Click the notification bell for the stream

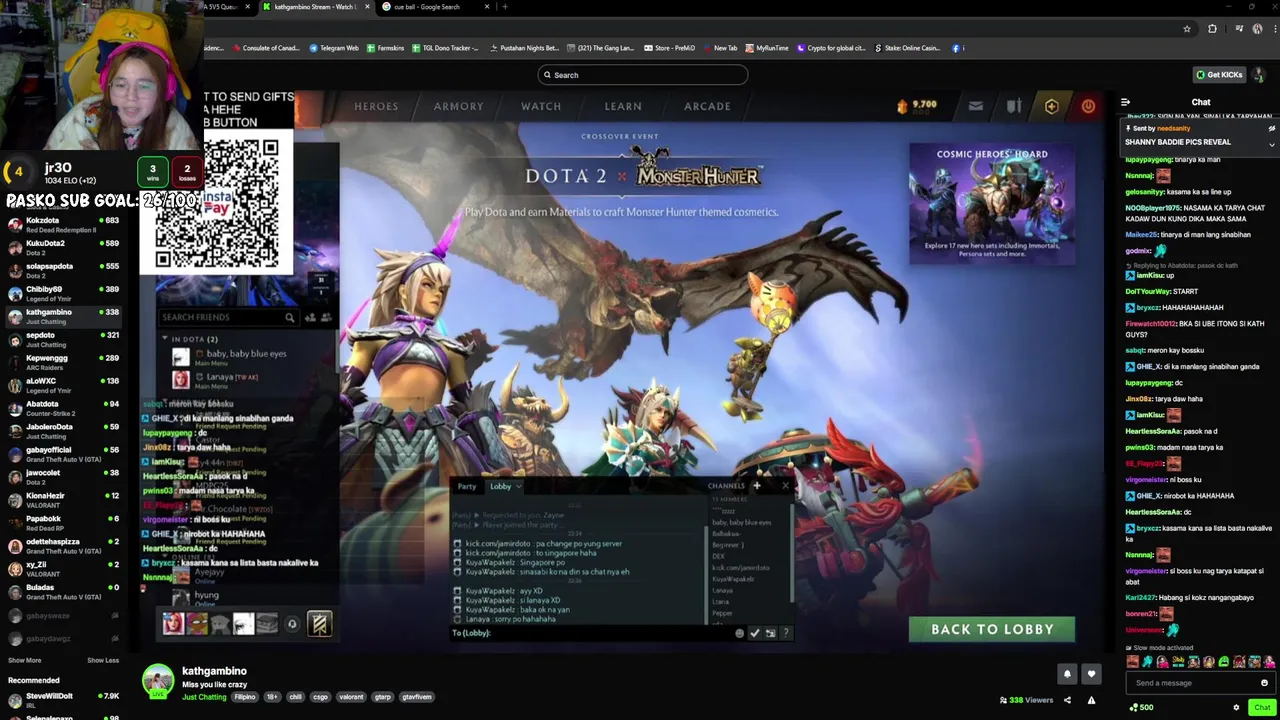(x=1067, y=674)
